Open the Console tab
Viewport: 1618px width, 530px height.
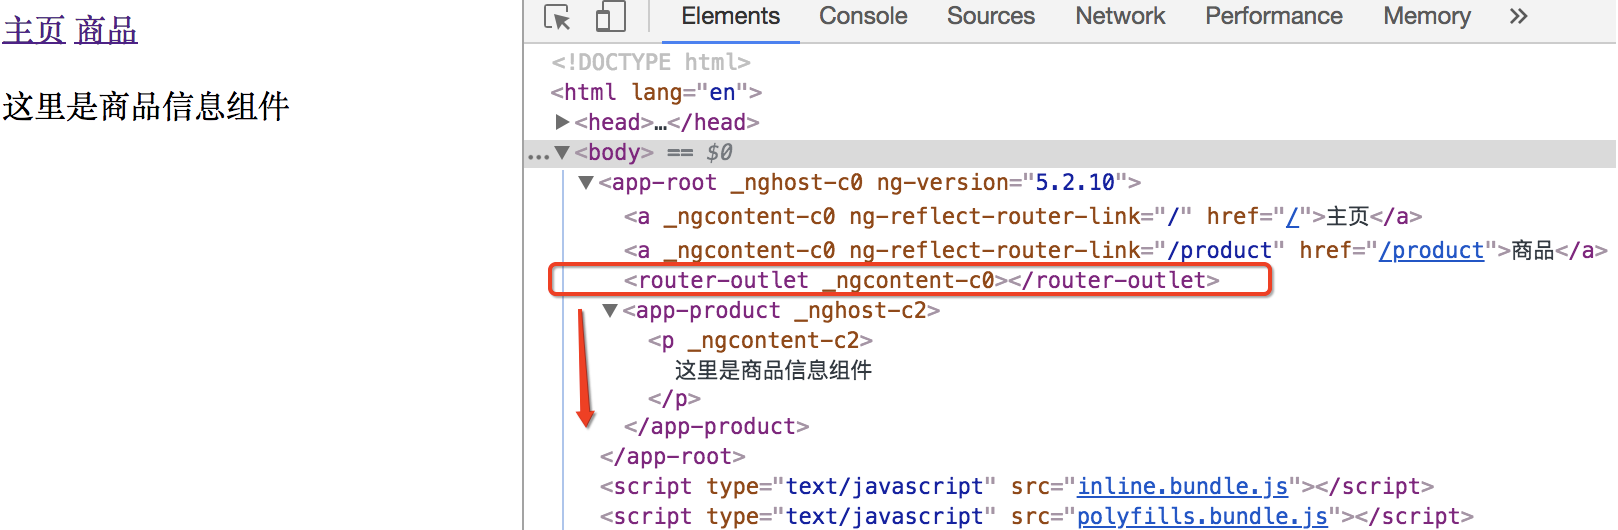click(863, 16)
